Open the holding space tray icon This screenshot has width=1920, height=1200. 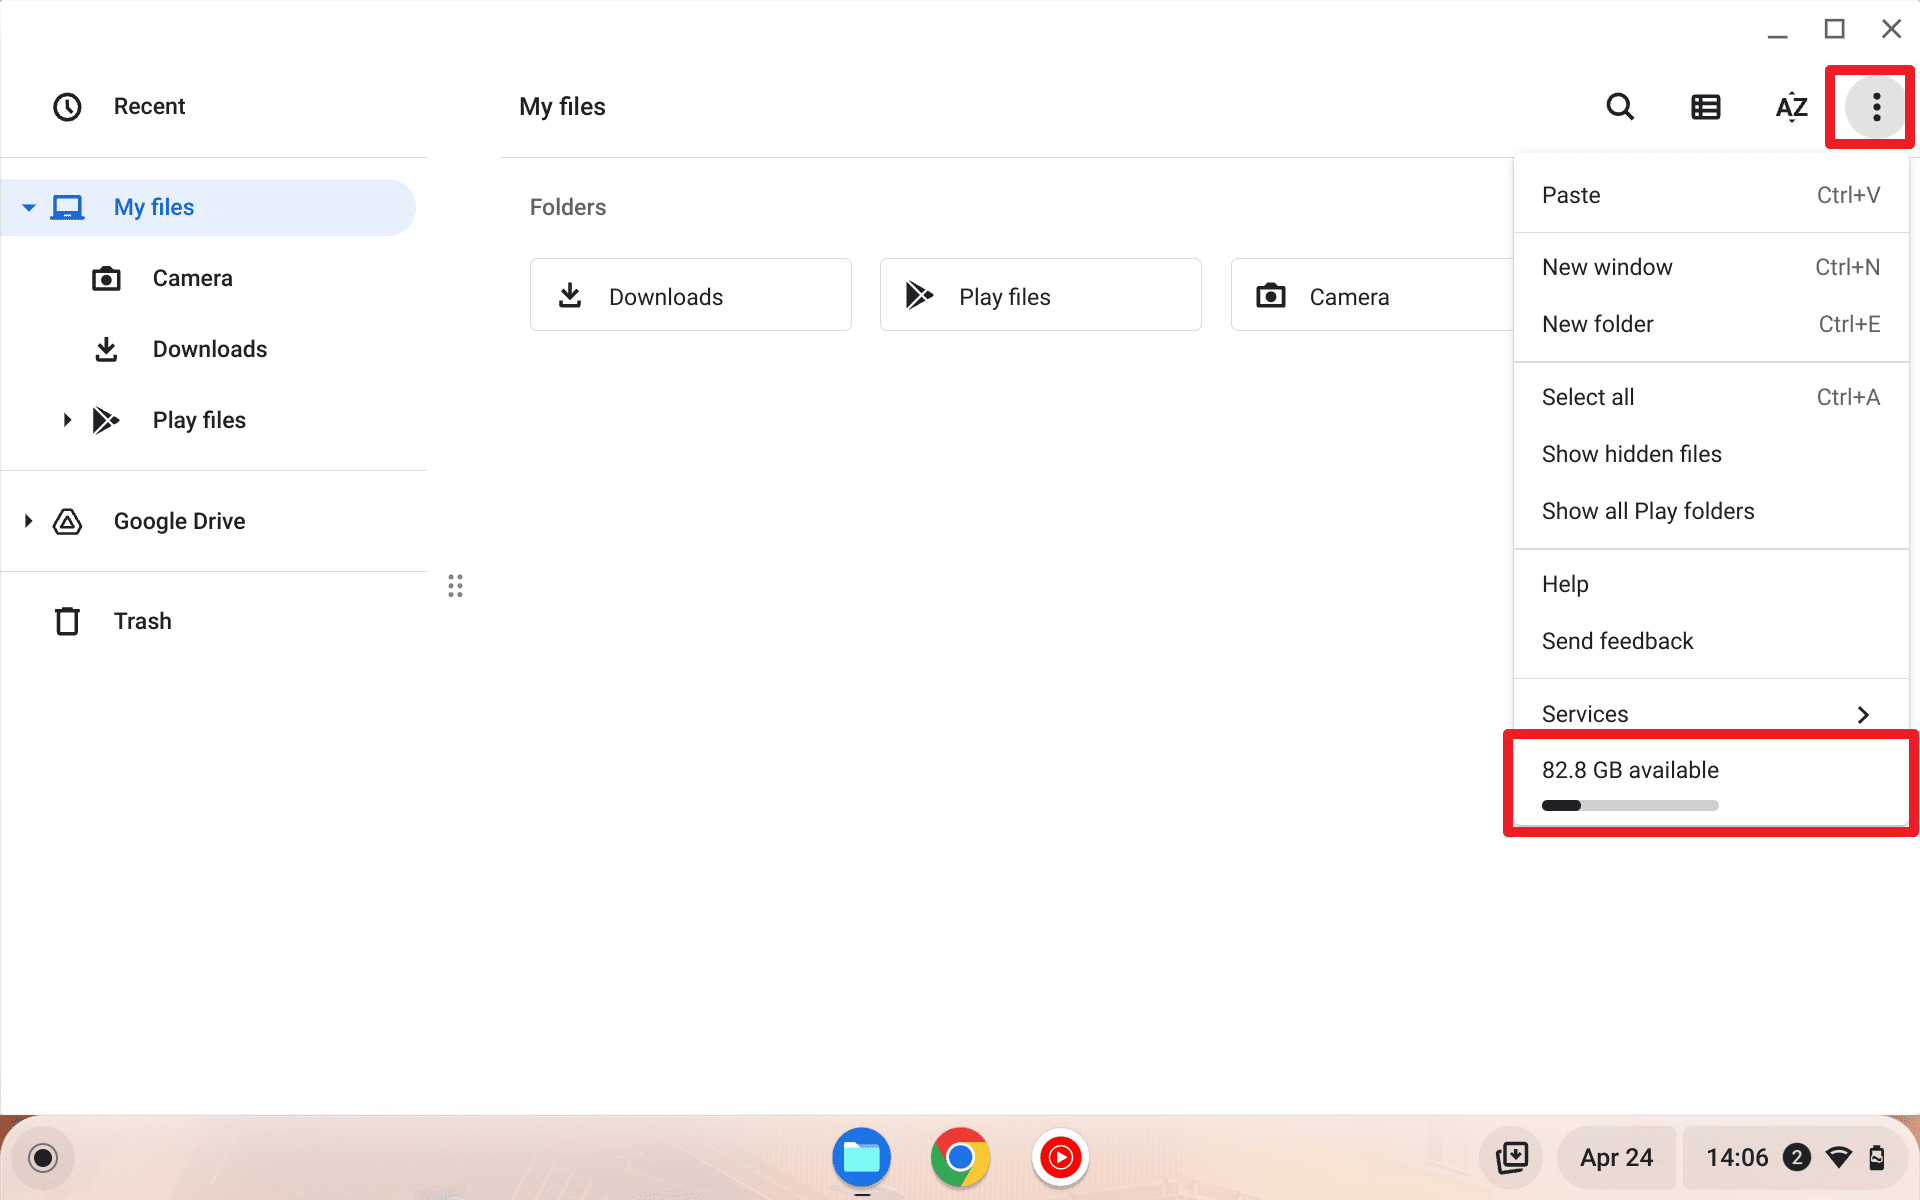coord(1512,1158)
